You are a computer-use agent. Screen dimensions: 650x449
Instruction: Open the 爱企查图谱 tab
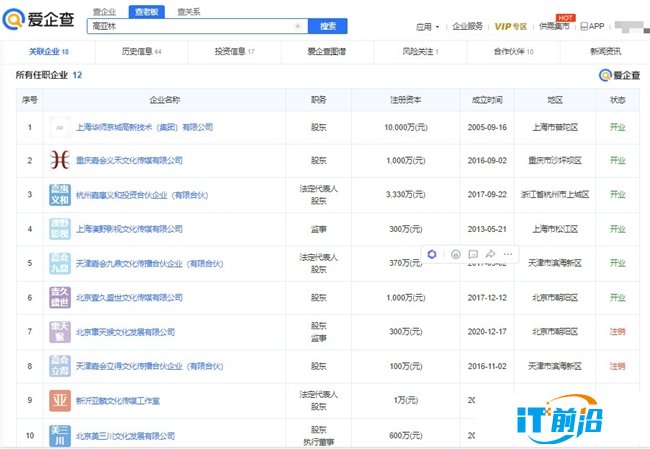tap(327, 52)
